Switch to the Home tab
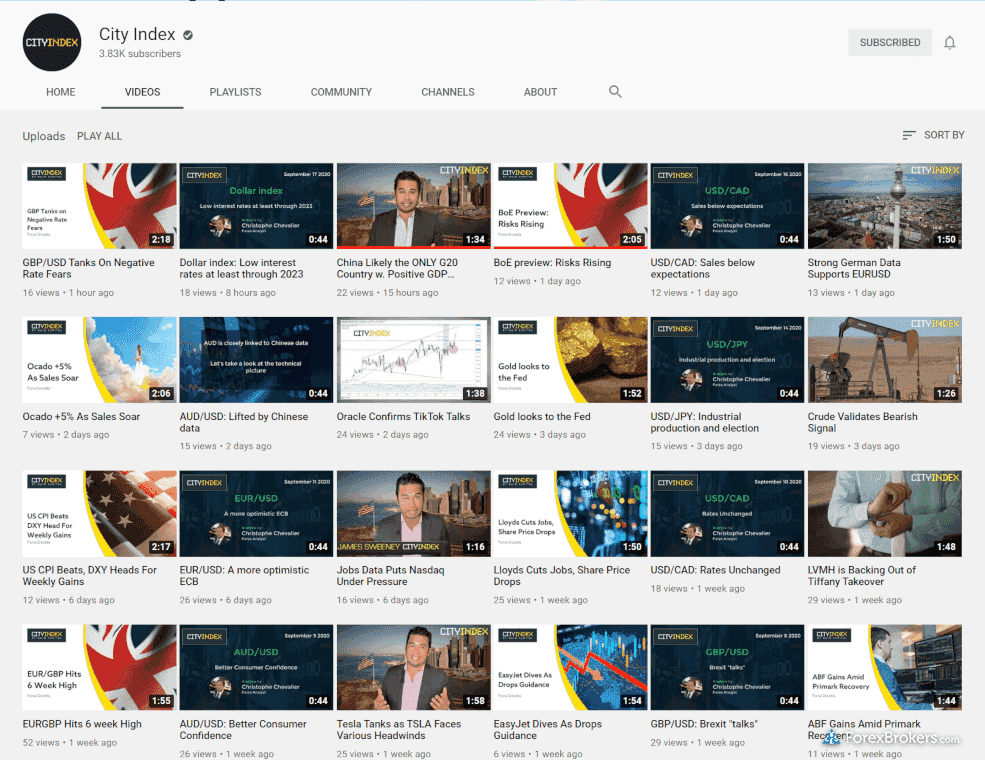 (60, 92)
